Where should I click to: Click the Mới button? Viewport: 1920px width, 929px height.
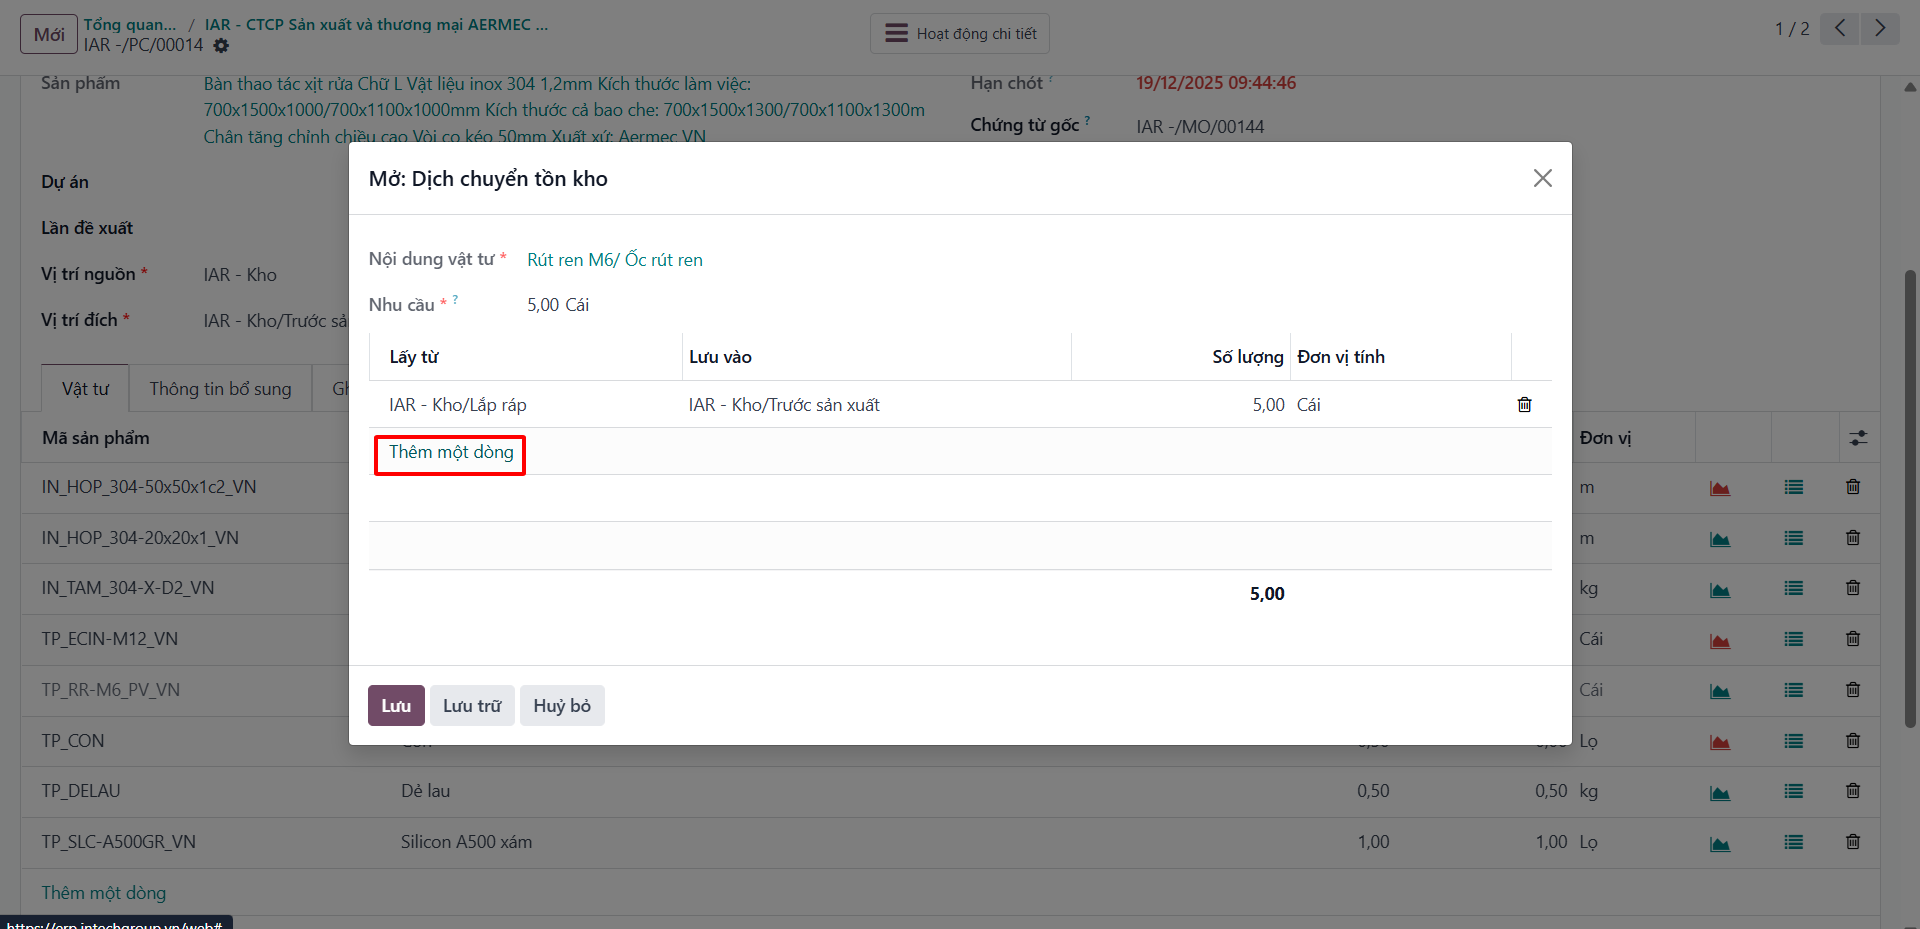tap(49, 34)
